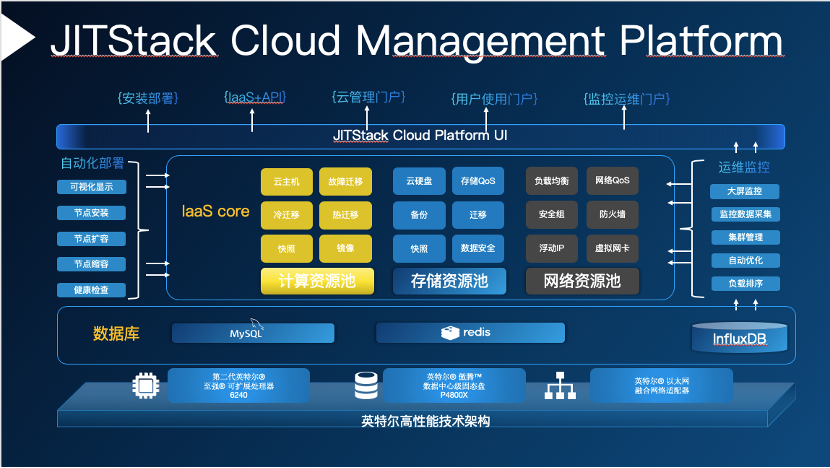Click the network topology icon
Screen dimensions: 830x468
pos(560,385)
